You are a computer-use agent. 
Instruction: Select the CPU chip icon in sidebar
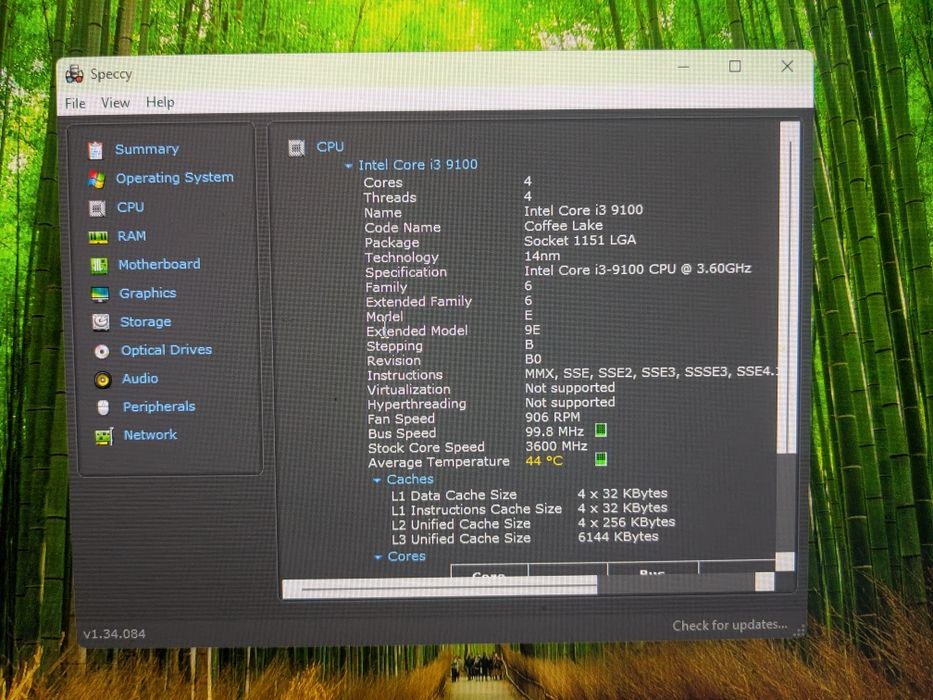pos(97,208)
